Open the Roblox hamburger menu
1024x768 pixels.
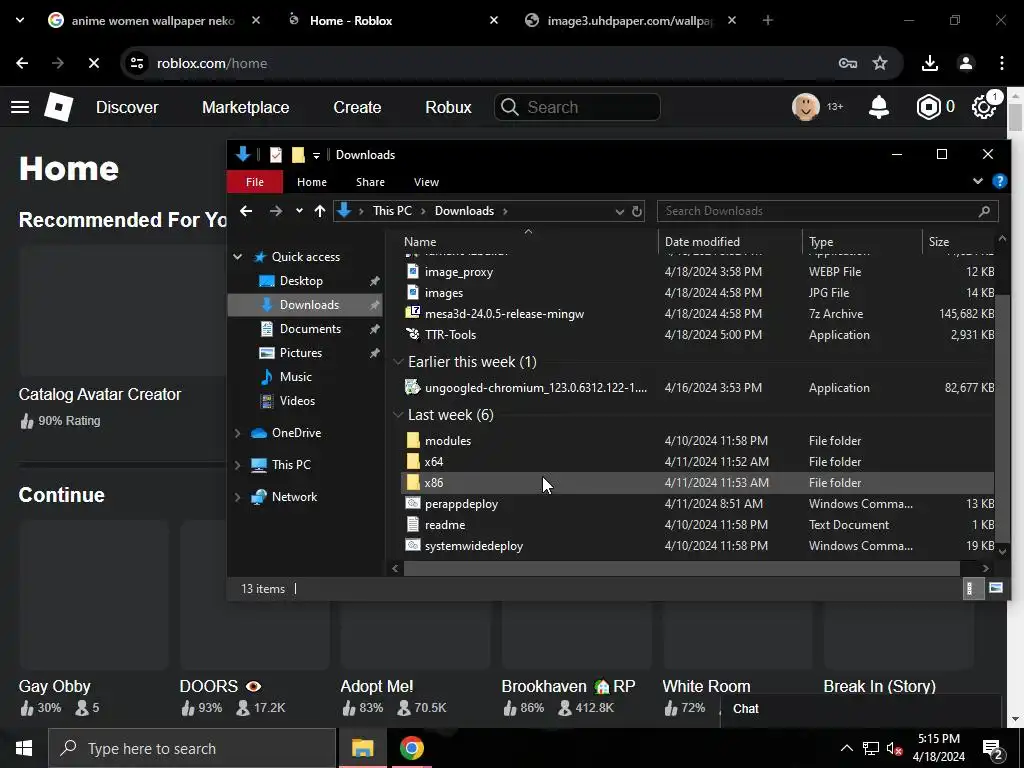20,107
